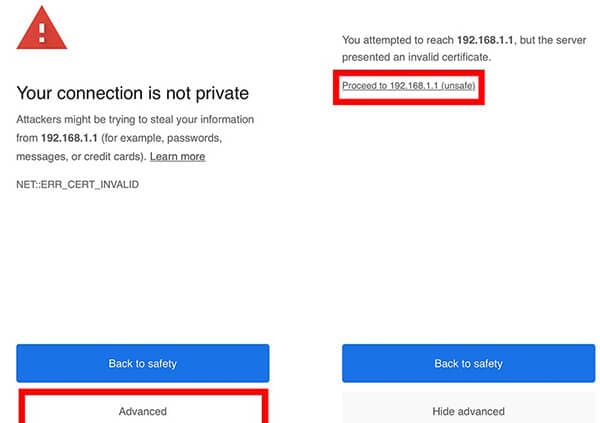The image size is (600, 423).
Task: Click Back to safety above Advanced
Action: point(143,363)
